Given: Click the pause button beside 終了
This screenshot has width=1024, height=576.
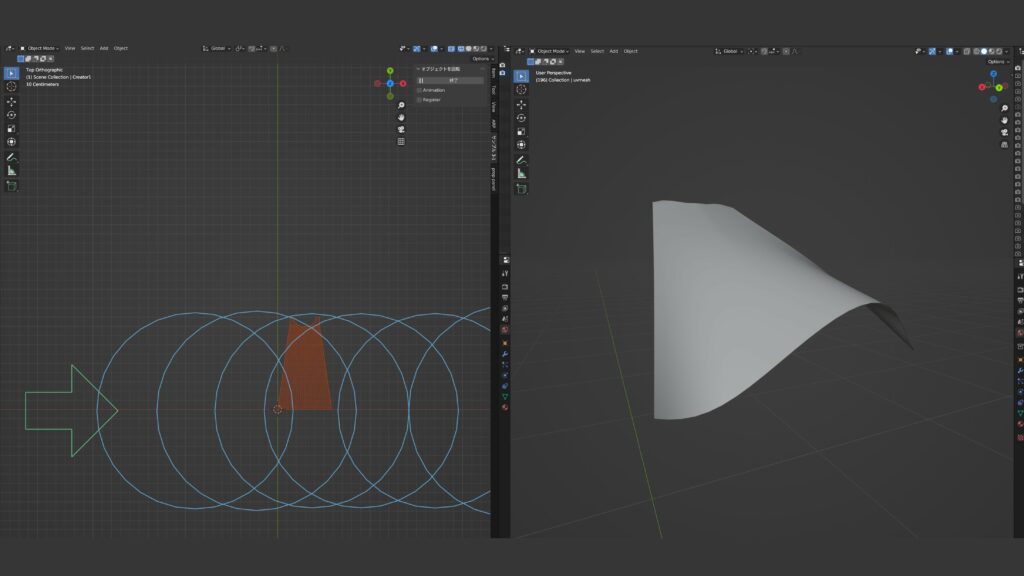Looking at the screenshot, I should click(x=421, y=80).
